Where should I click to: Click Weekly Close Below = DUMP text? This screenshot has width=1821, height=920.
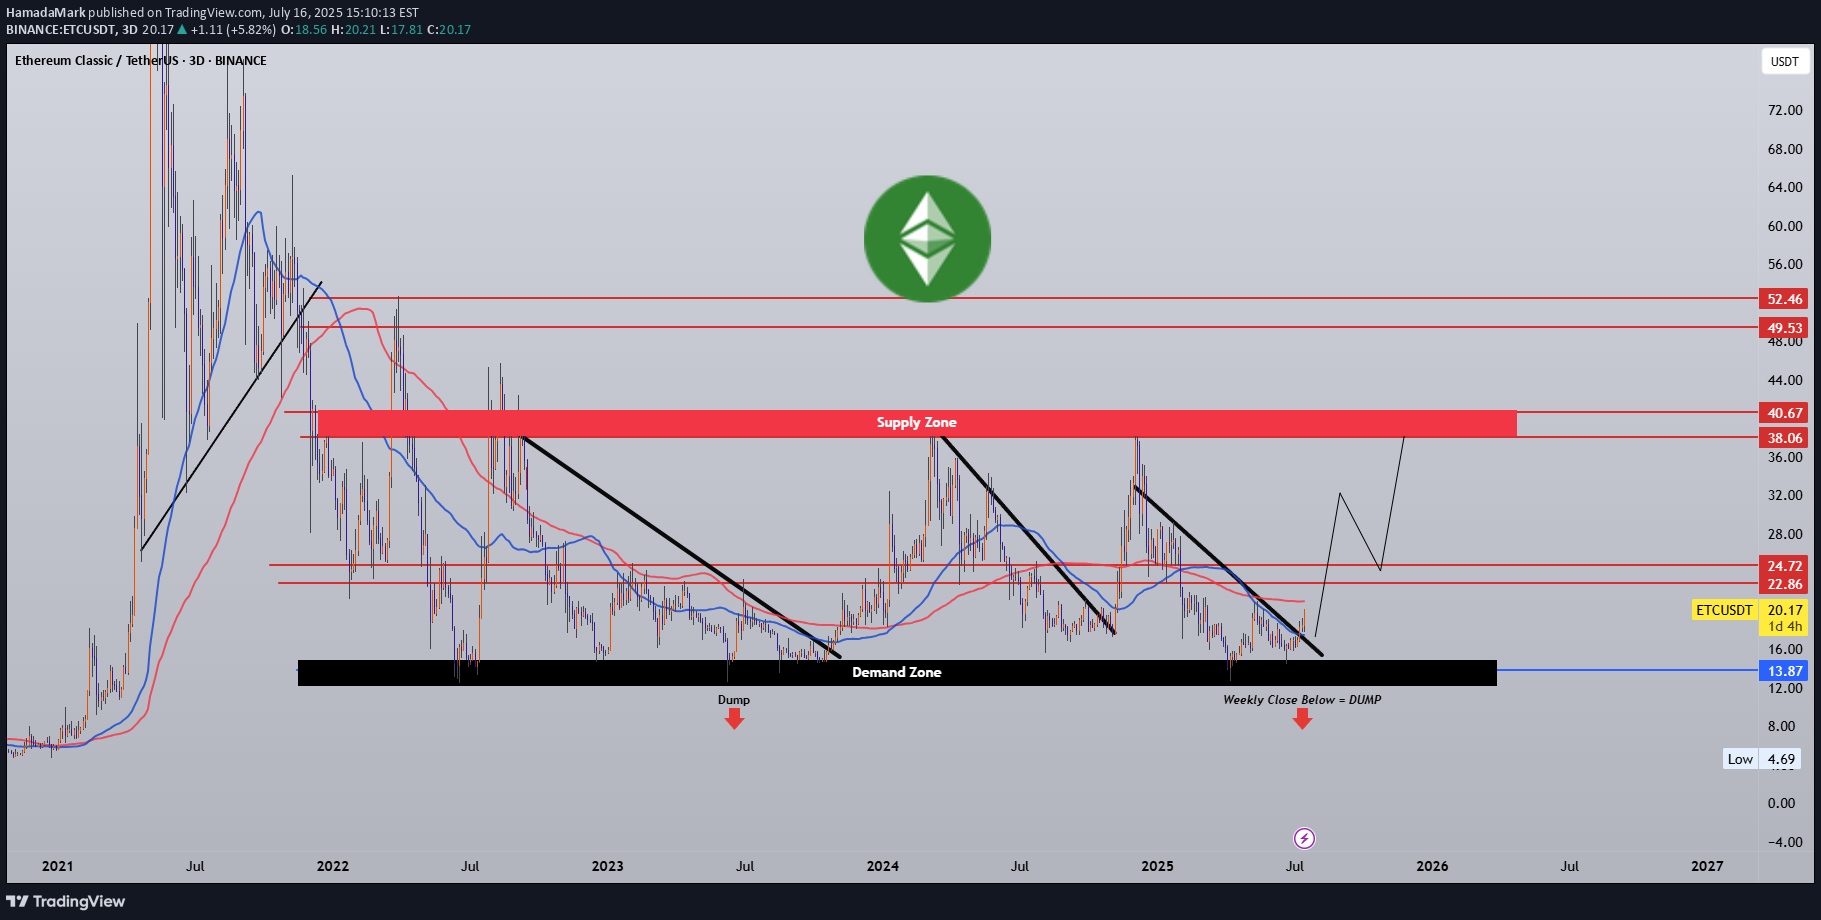tap(1302, 700)
